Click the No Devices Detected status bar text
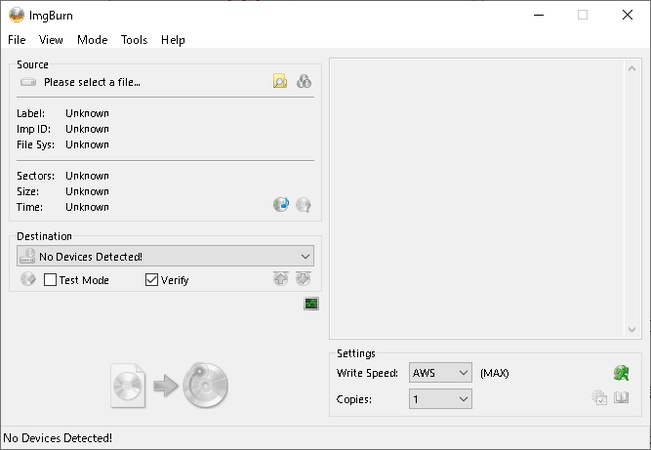Image resolution: width=651 pixels, height=450 pixels. point(58,438)
